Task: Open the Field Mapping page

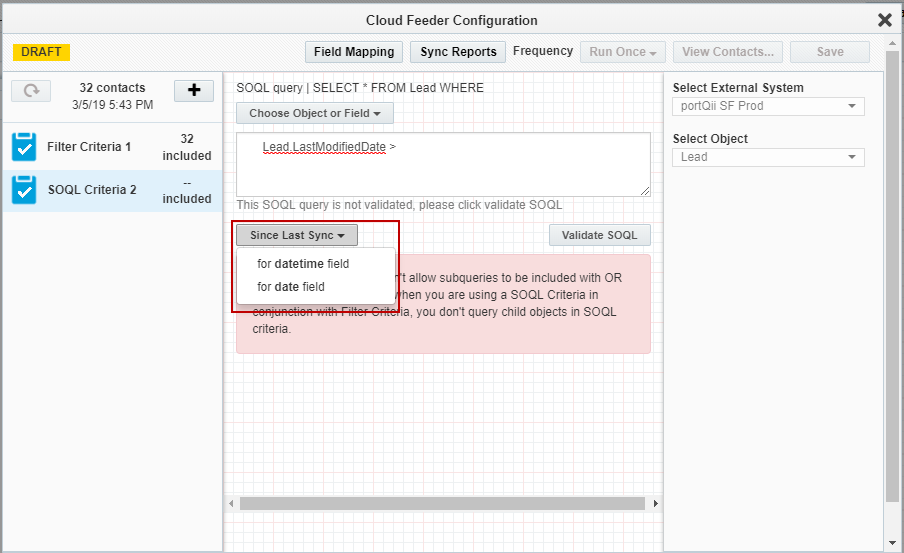Action: tap(354, 52)
